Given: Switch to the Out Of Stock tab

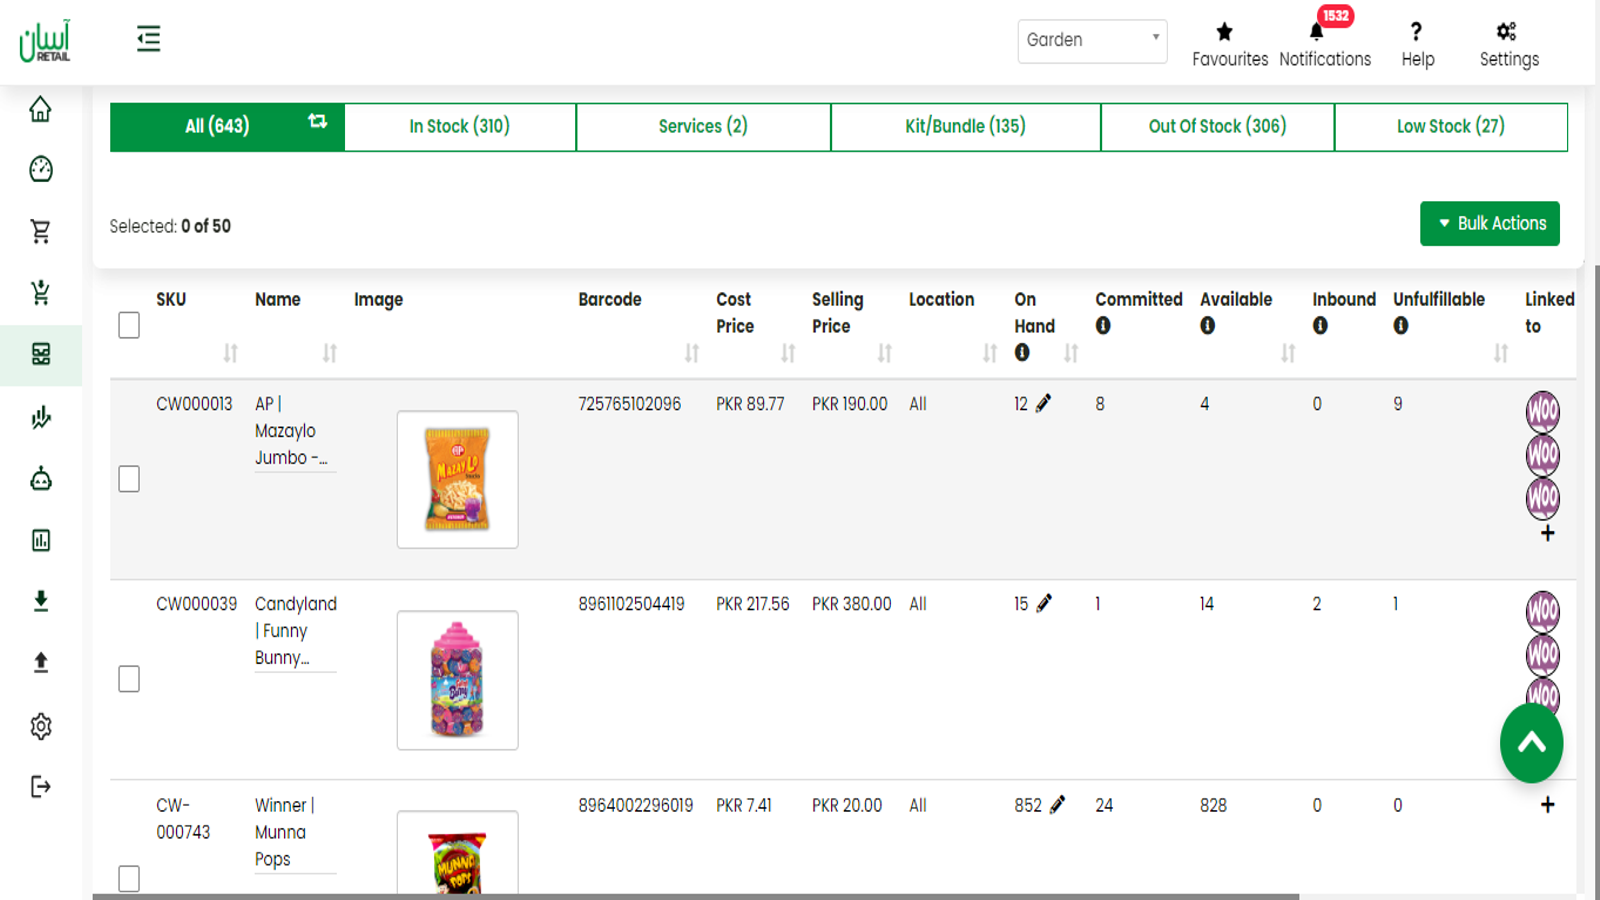Looking at the screenshot, I should pos(1216,126).
